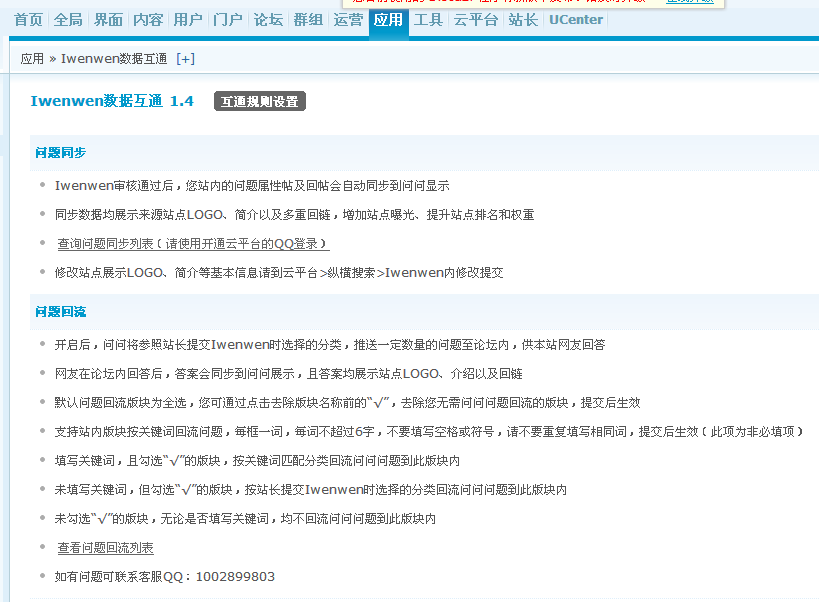Image resolution: width=819 pixels, height=602 pixels.
Task: Click the line starting Iwenwen审核通过后
Action: point(252,186)
